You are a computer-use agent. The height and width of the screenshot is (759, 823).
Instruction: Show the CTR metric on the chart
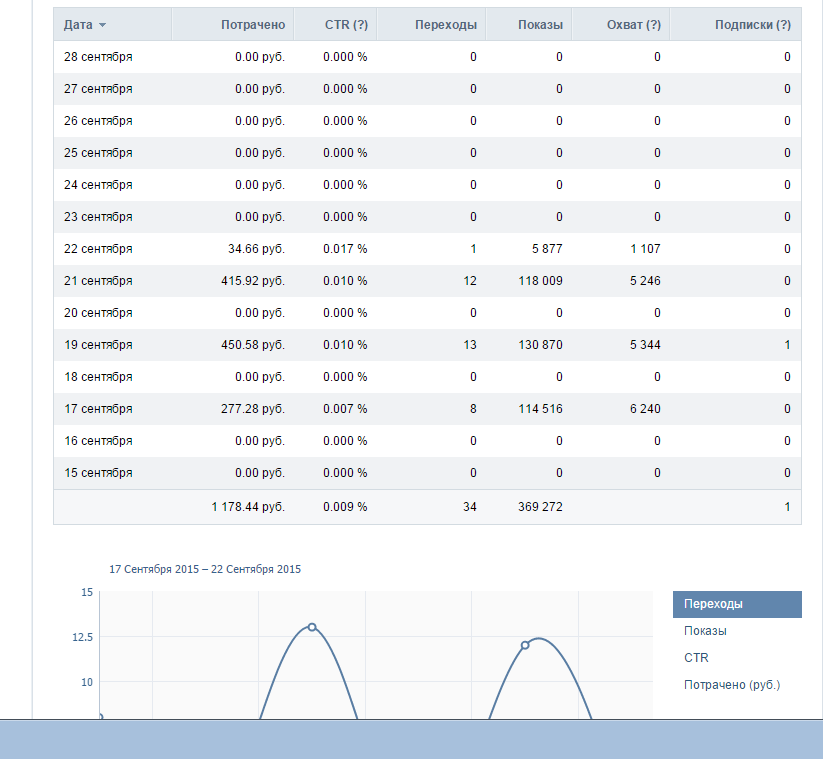click(x=696, y=658)
